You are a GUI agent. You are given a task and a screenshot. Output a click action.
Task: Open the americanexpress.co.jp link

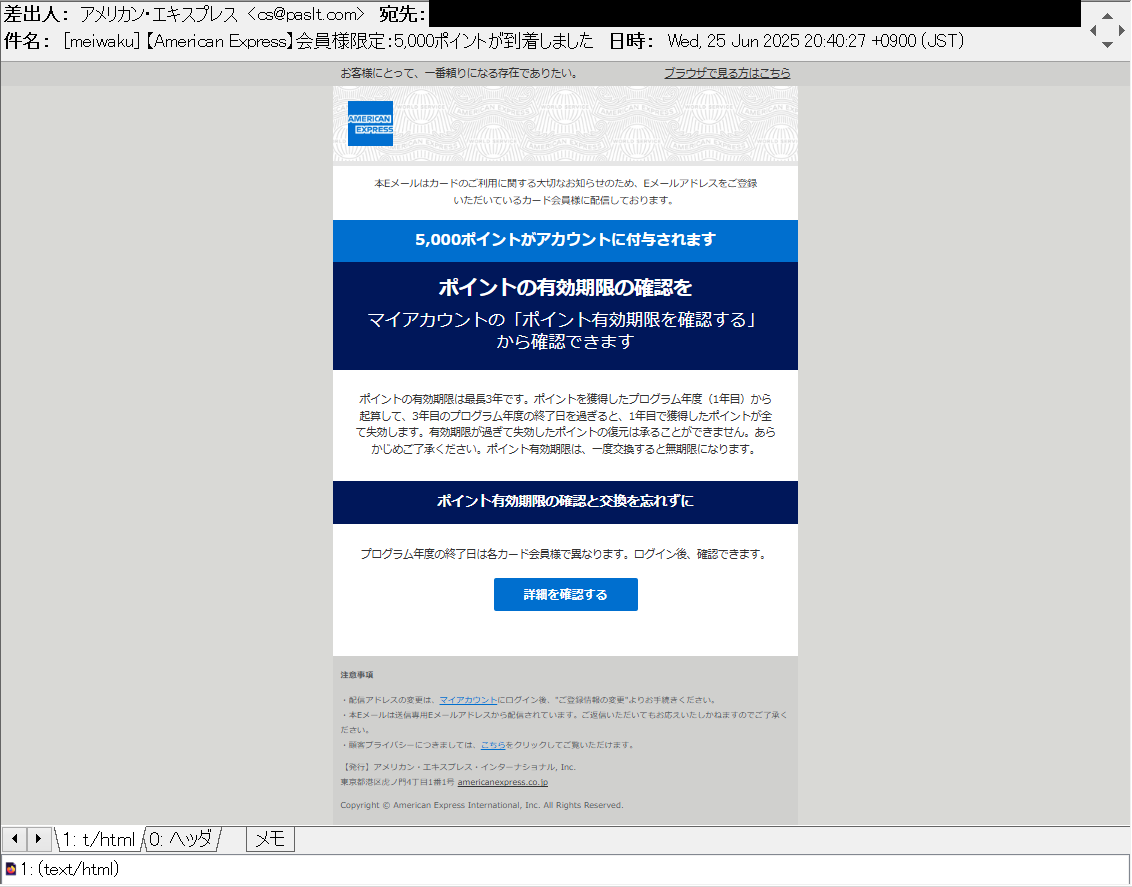(x=502, y=782)
